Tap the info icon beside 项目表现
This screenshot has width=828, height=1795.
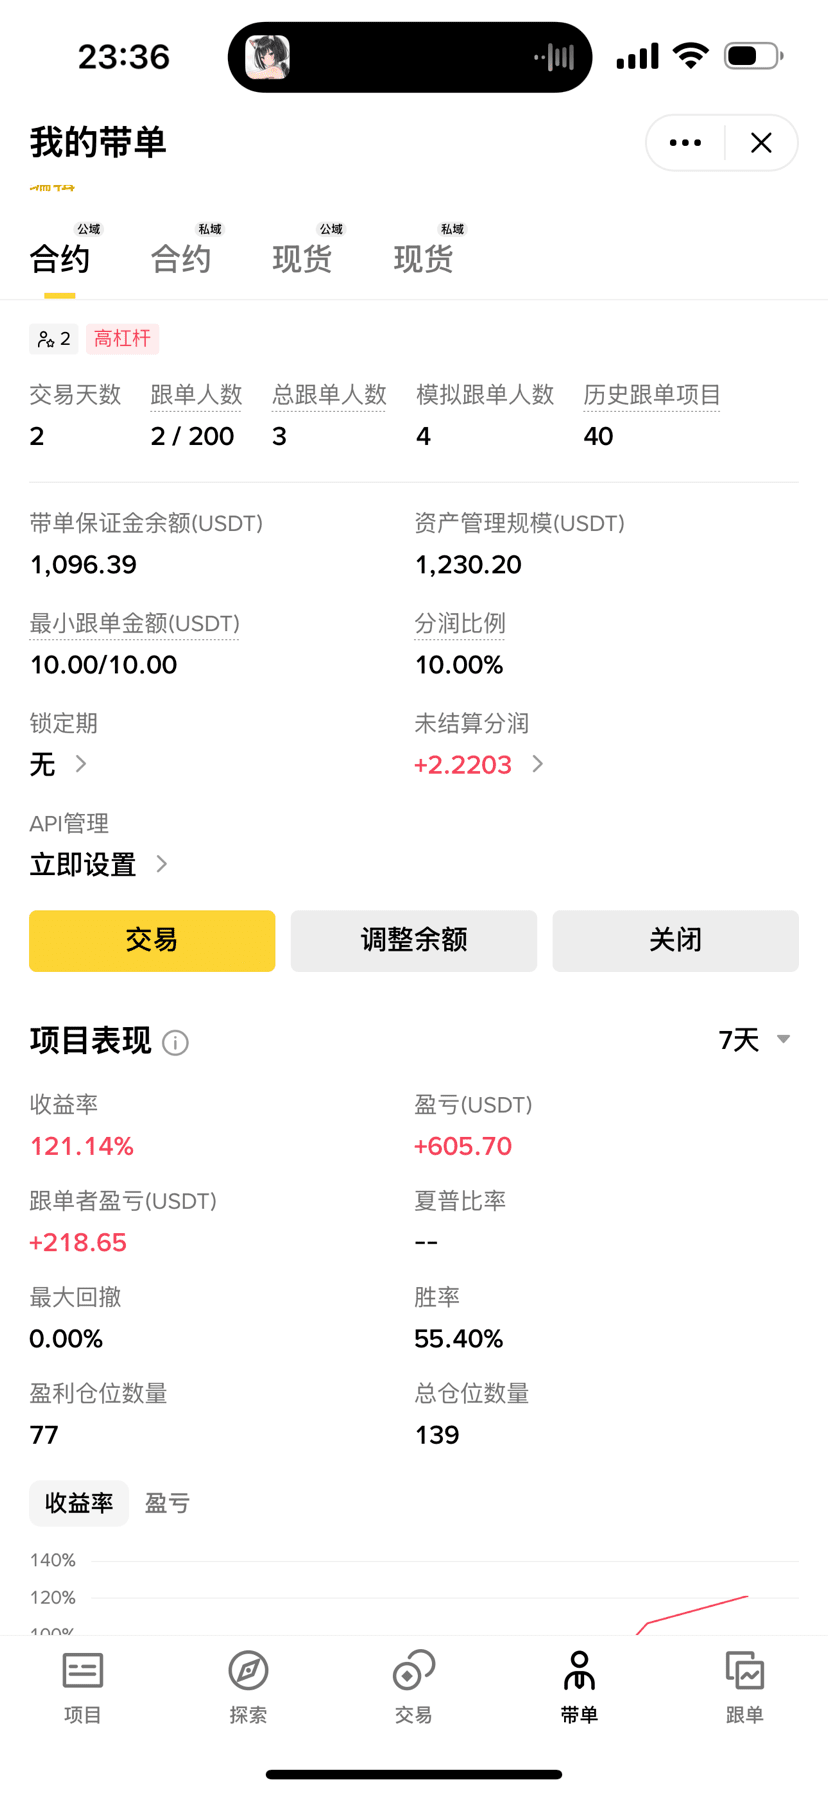(x=175, y=1043)
